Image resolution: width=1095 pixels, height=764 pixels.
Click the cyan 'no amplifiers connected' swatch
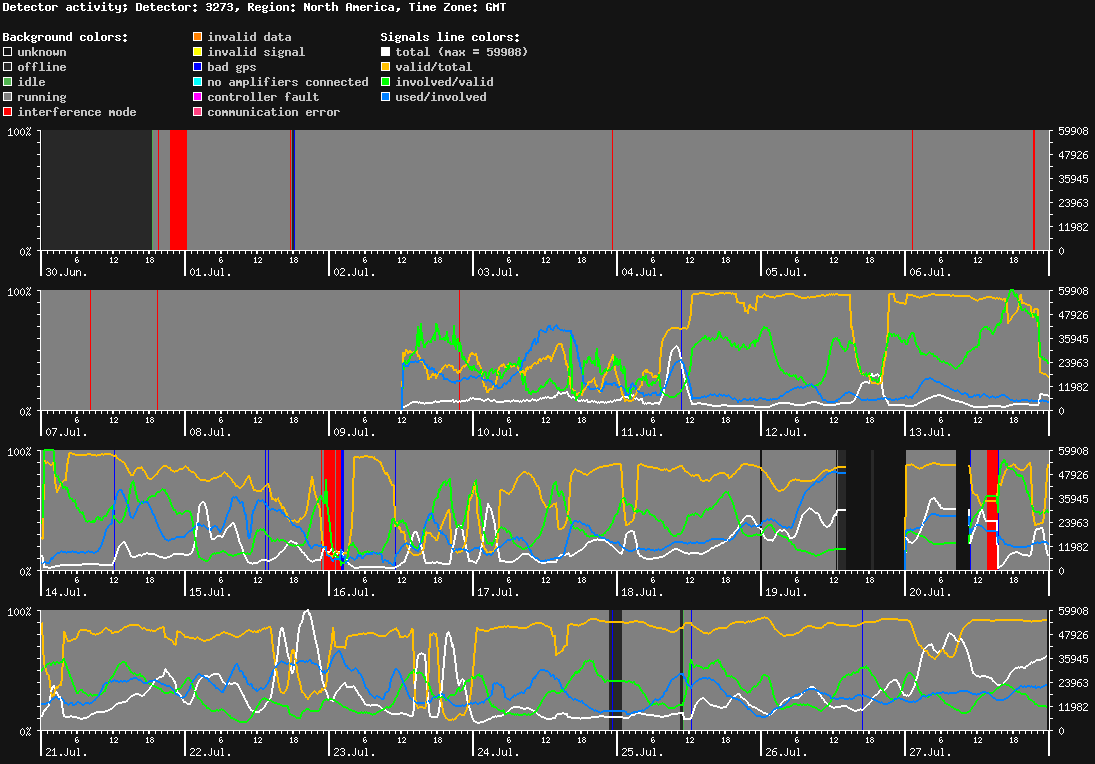[198, 82]
